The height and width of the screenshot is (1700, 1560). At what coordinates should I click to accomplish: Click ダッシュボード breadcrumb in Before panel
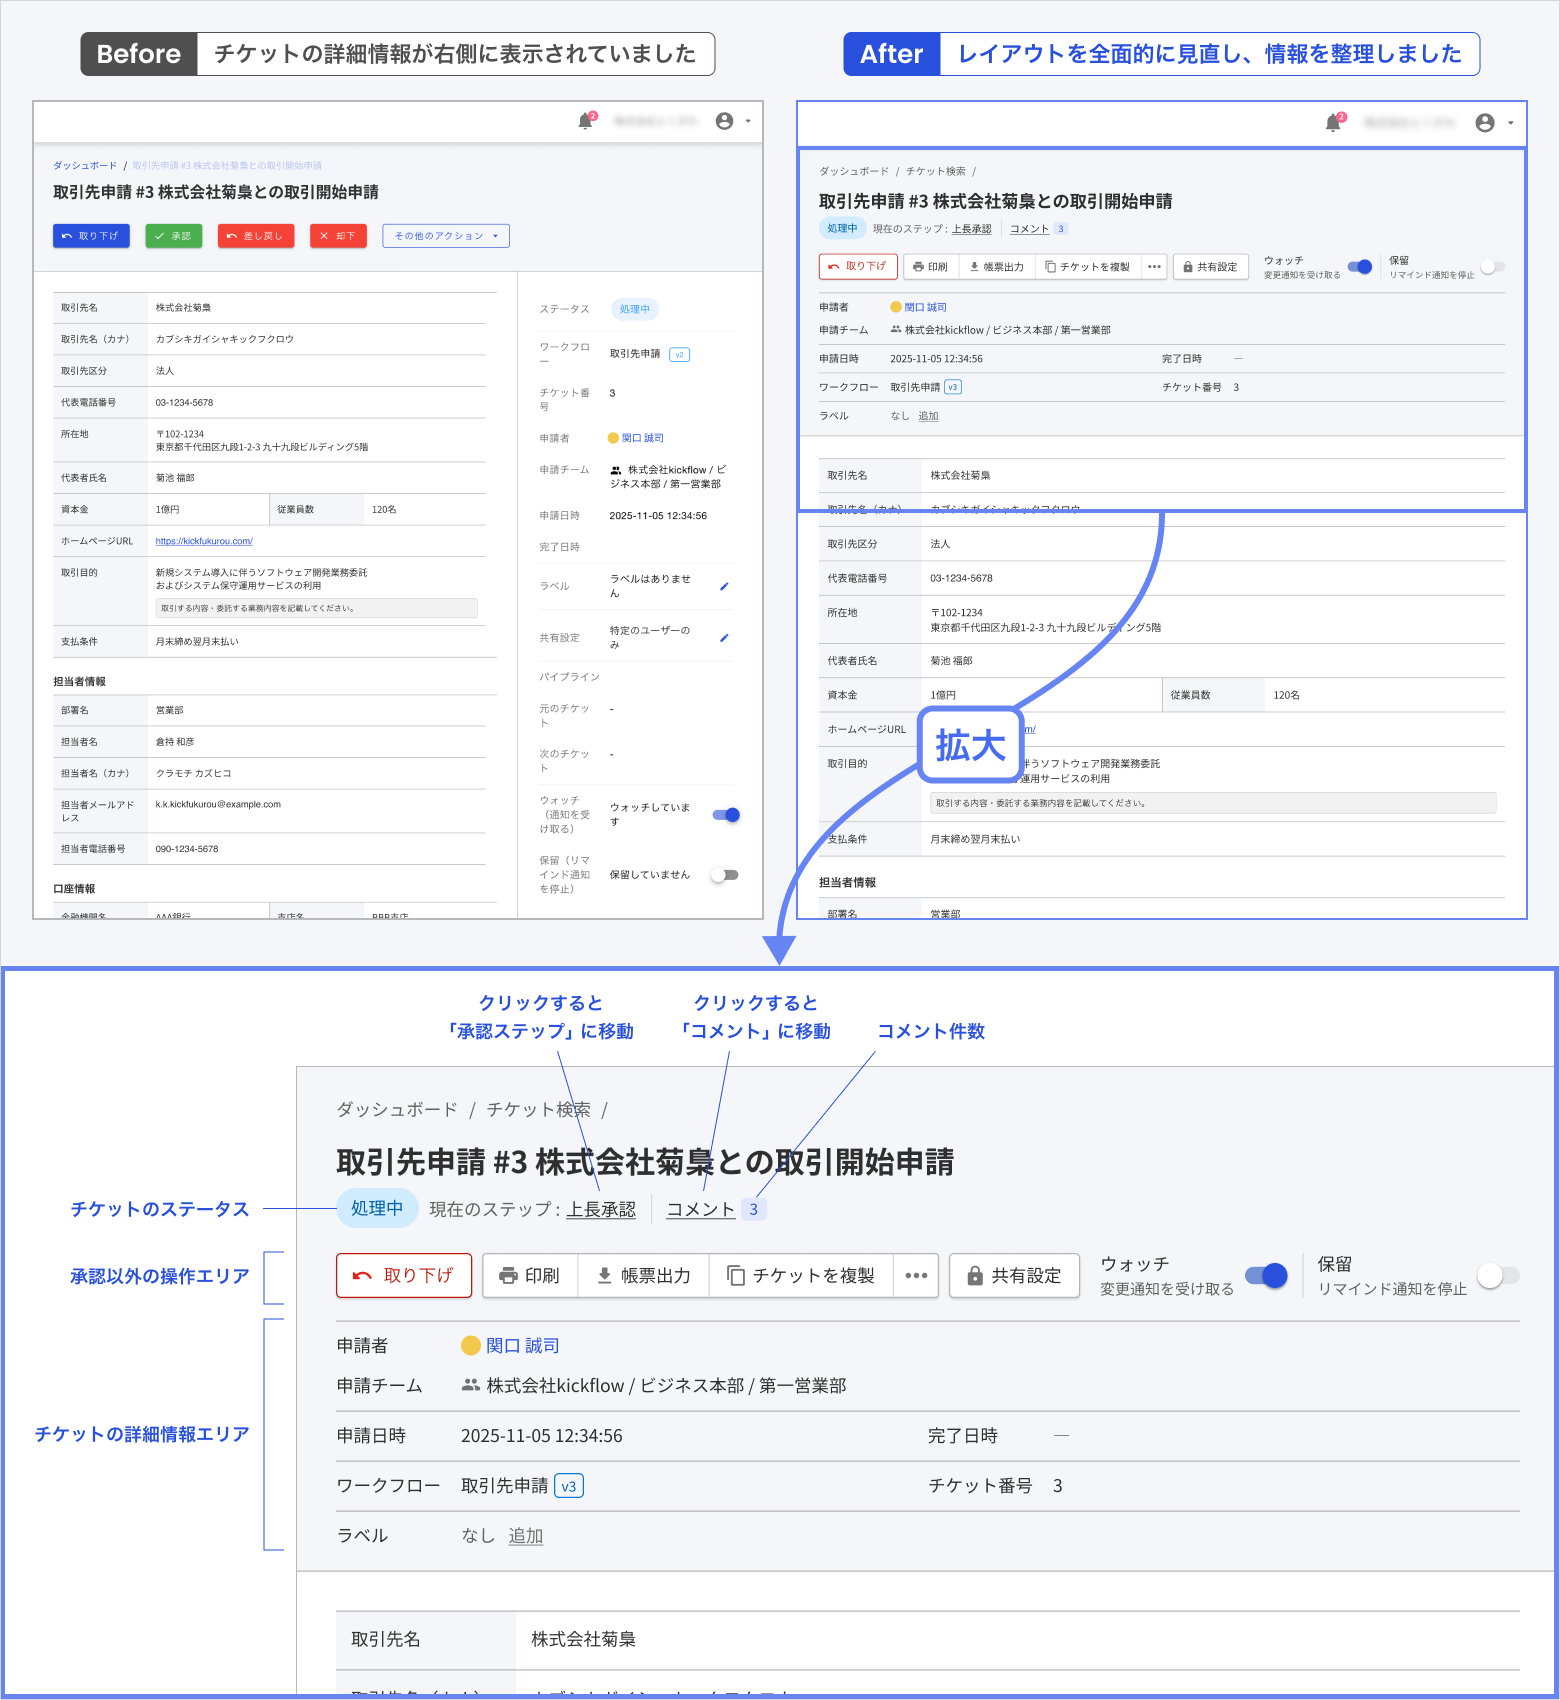(85, 166)
